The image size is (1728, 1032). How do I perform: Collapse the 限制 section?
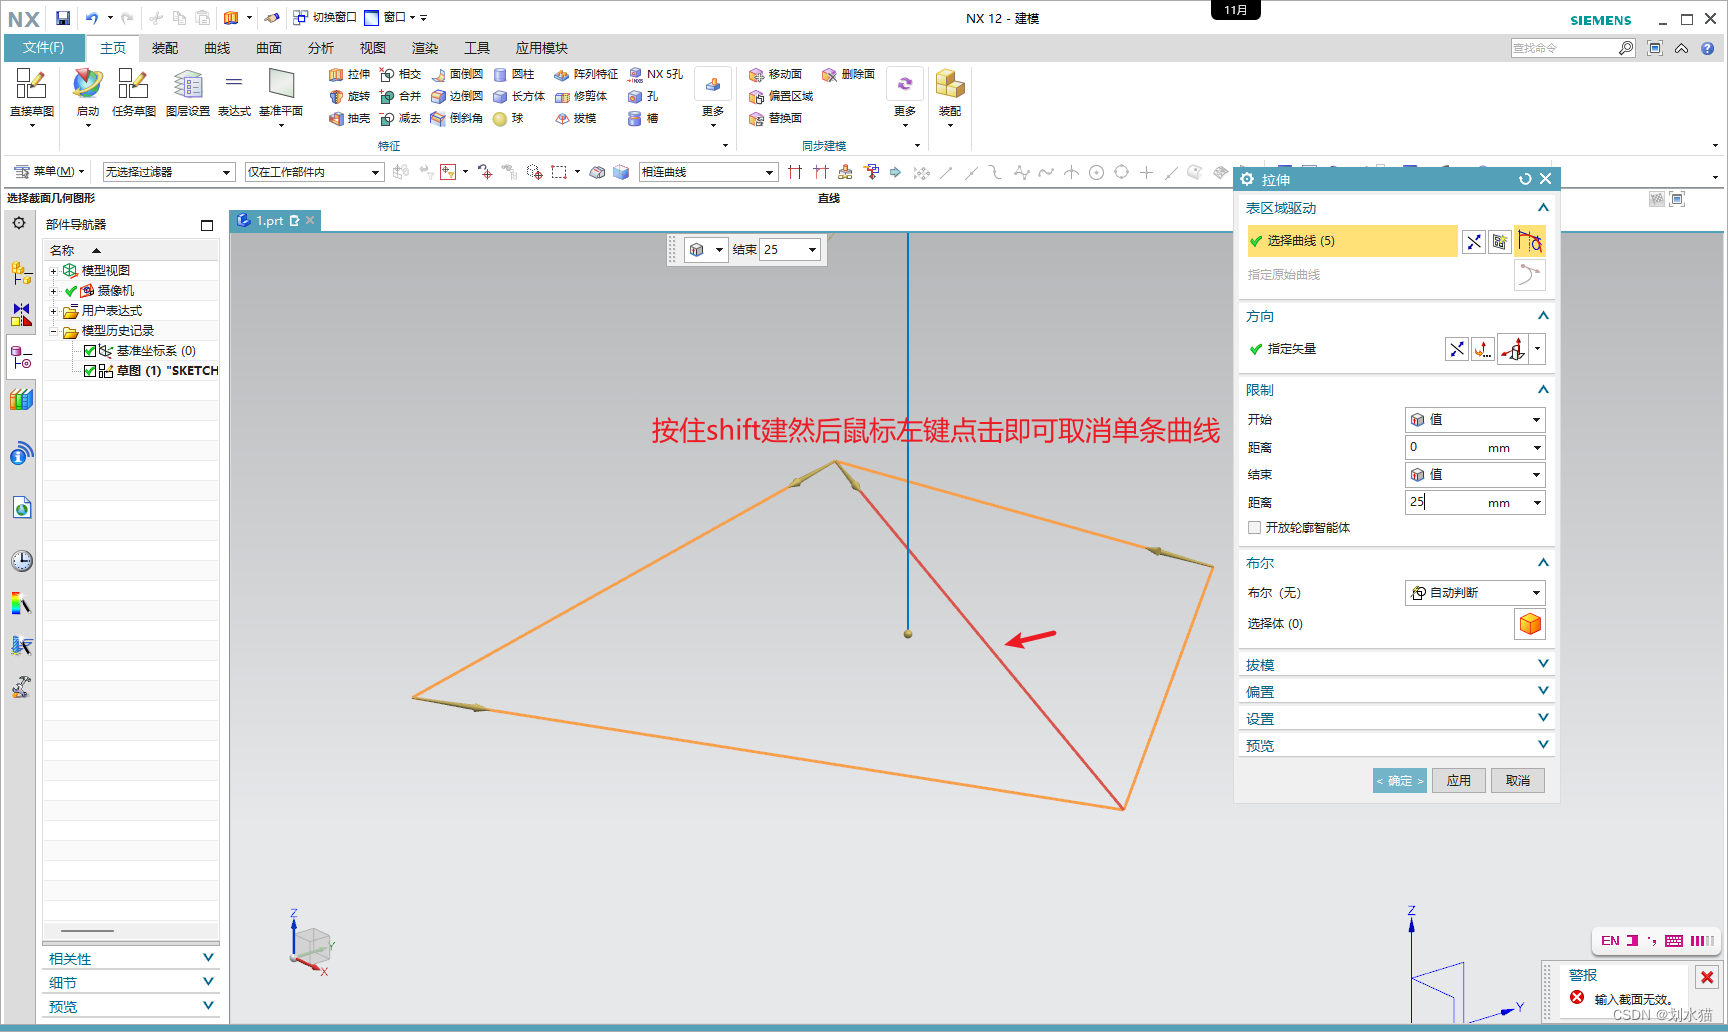point(1543,390)
